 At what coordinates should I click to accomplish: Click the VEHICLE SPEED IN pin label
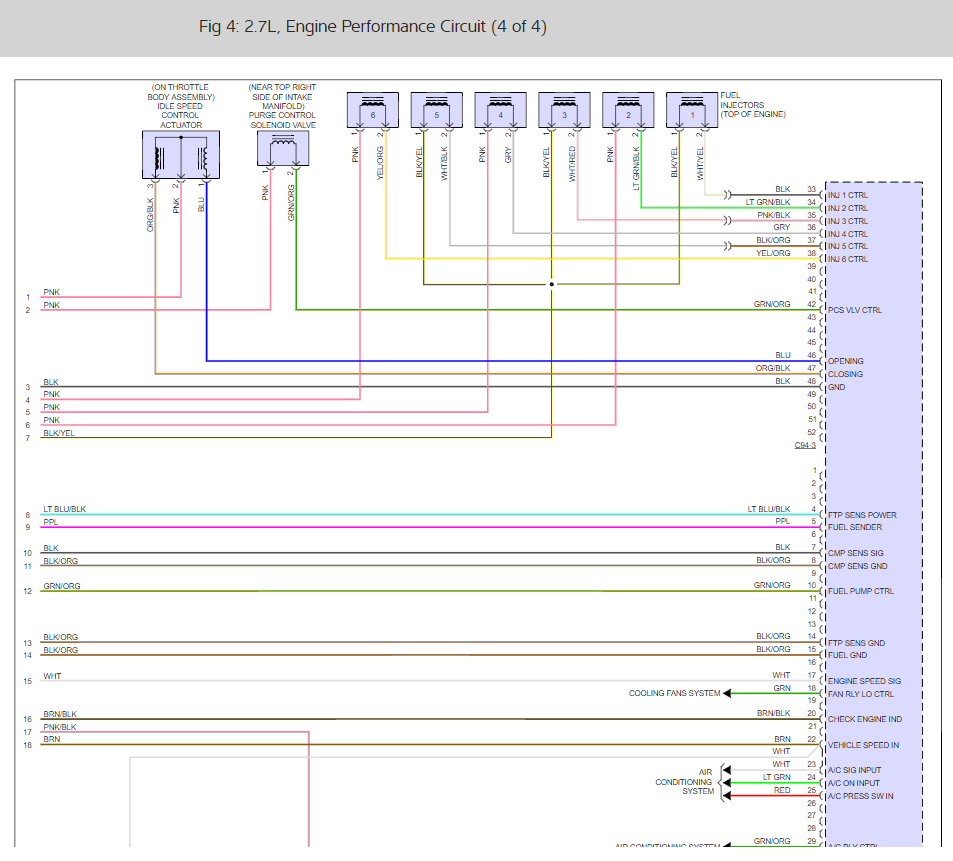coord(863,745)
